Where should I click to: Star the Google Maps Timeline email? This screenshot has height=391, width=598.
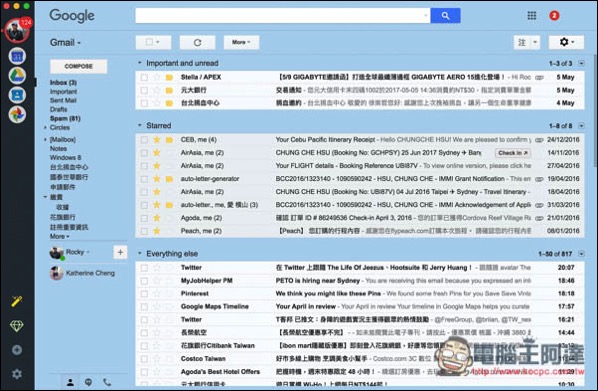[x=156, y=306]
